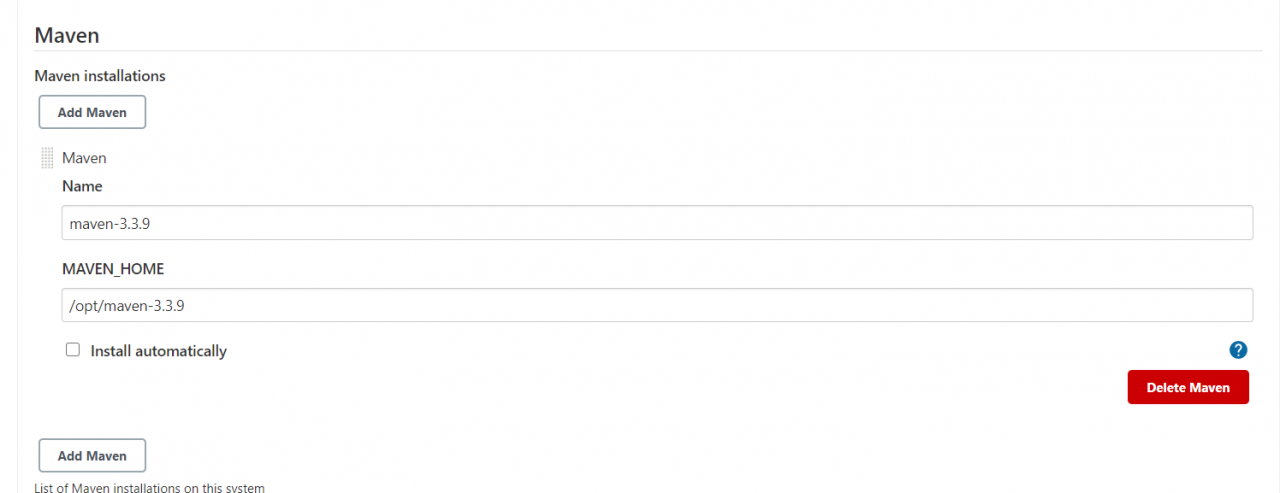Enable the Install automatically checkbox
The height and width of the screenshot is (493, 1280).
coord(72,350)
